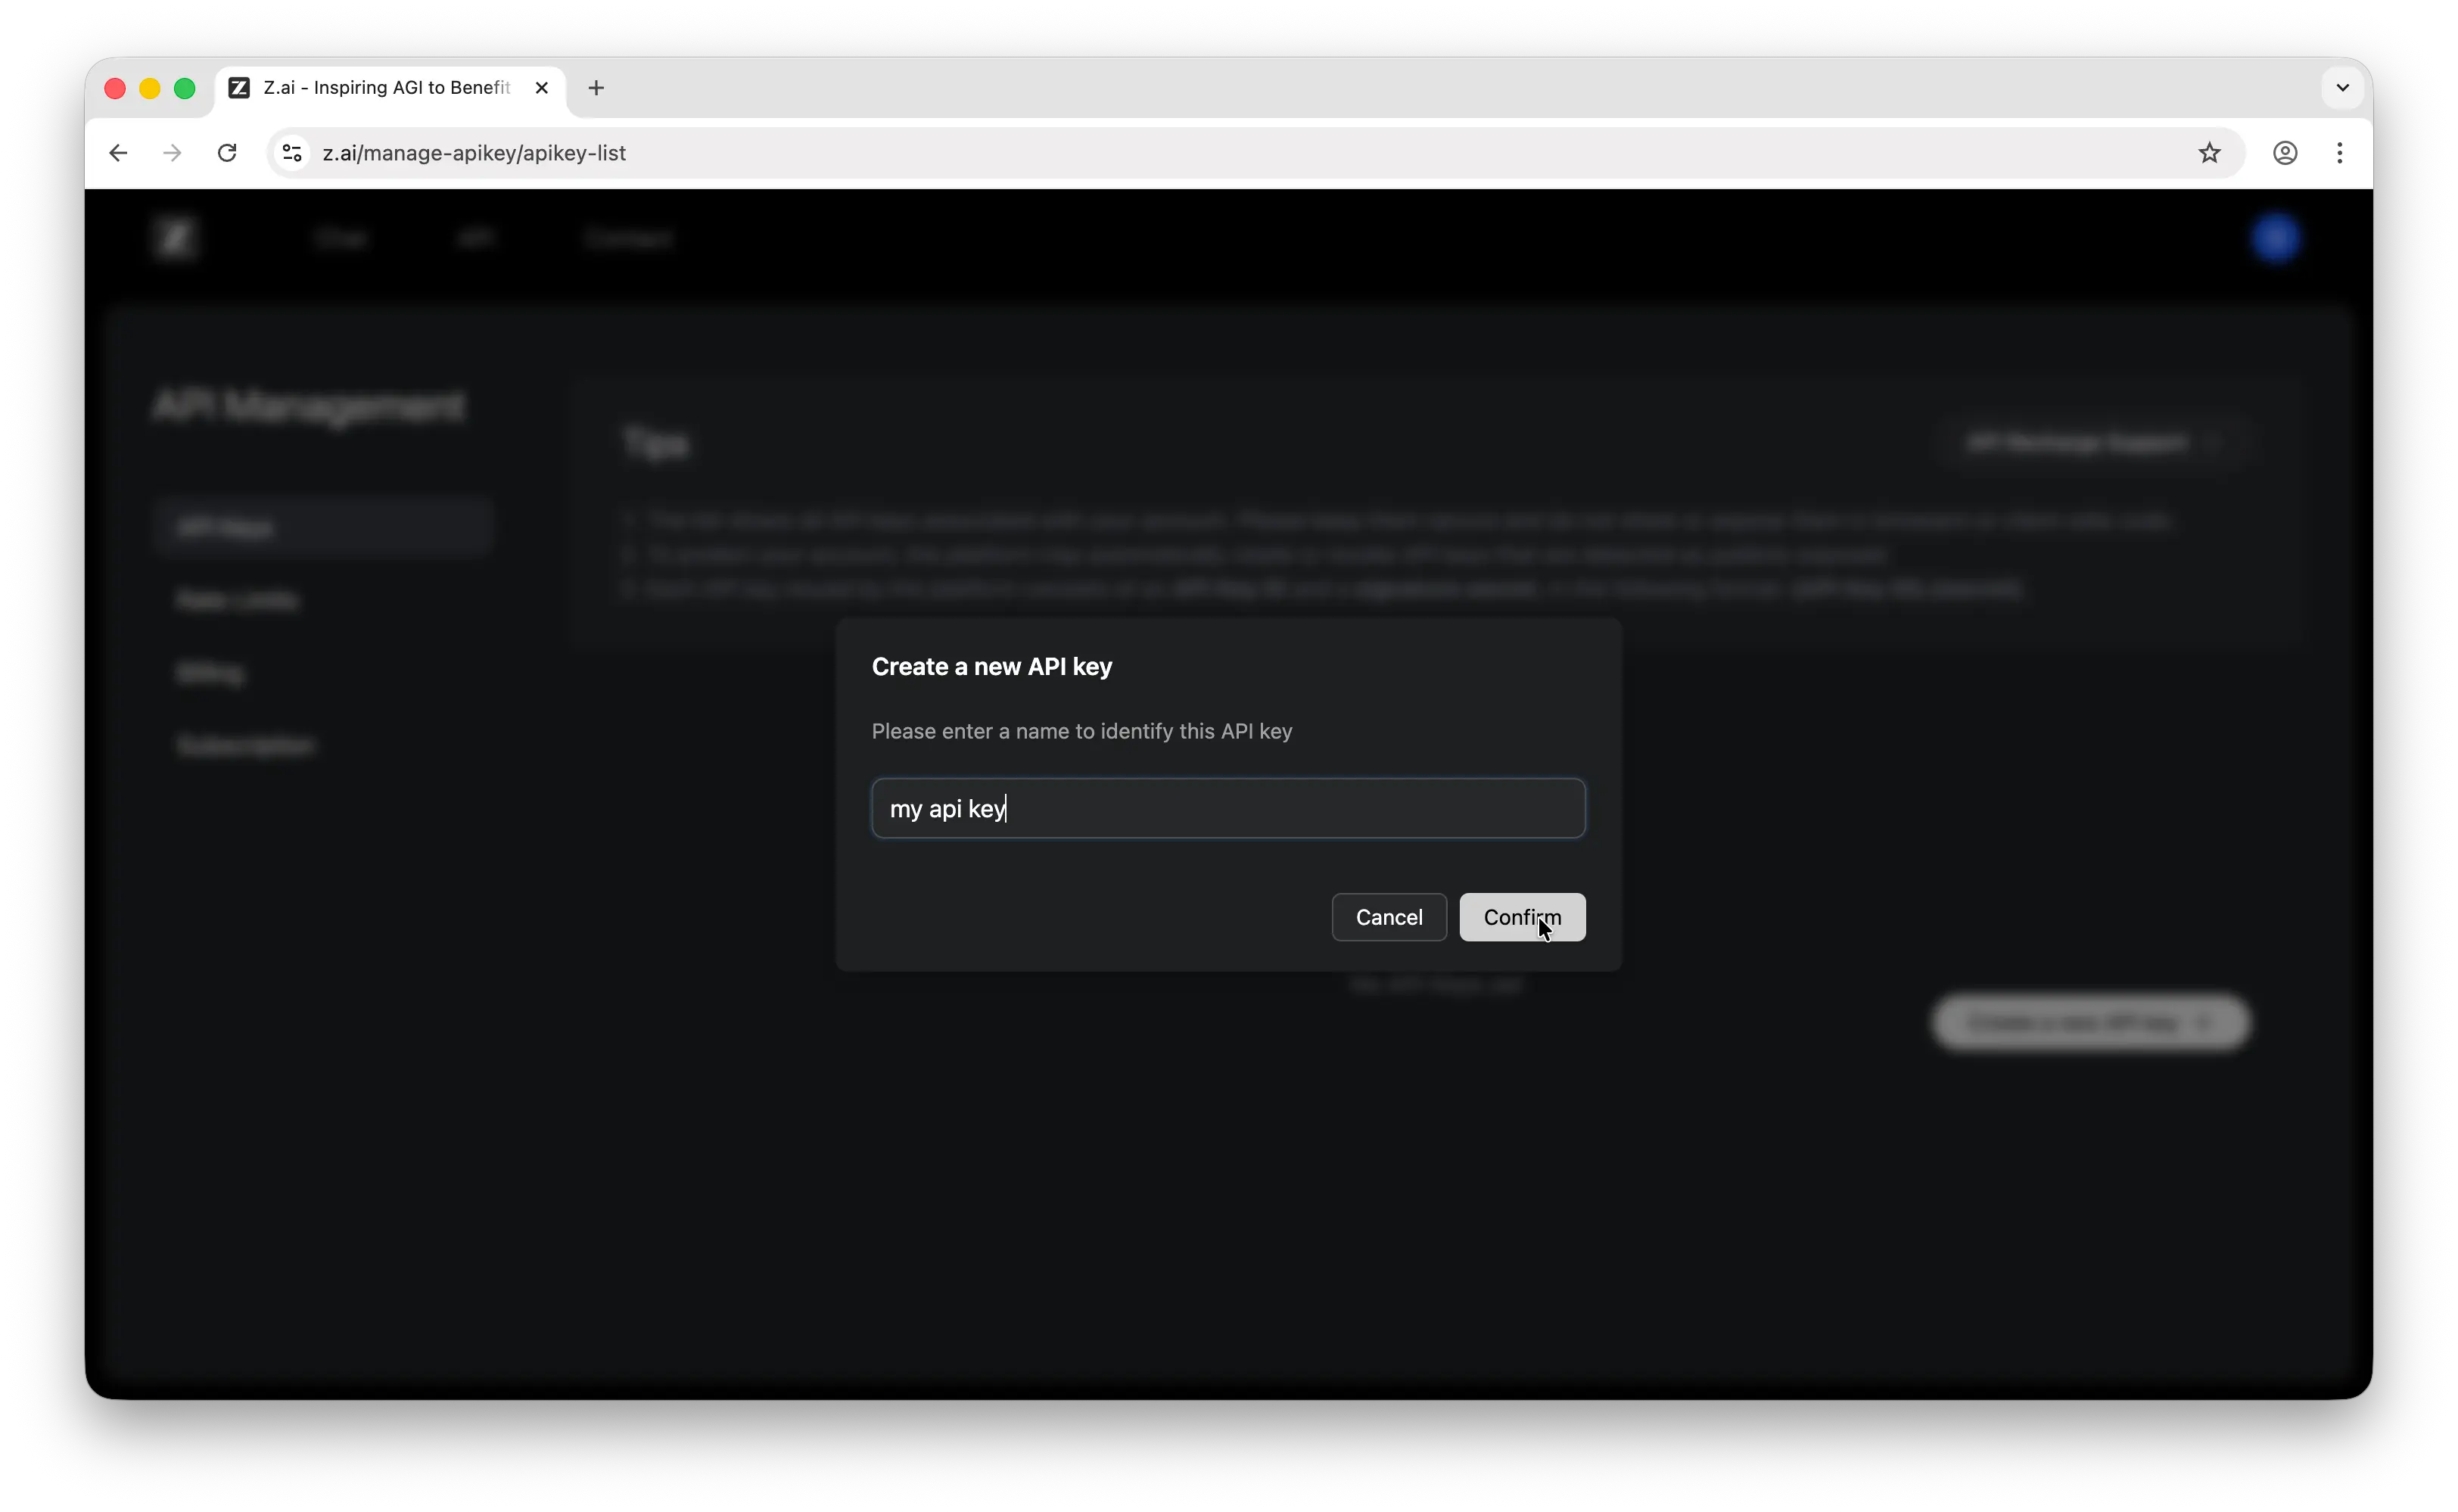Select Rate Limits in the sidebar

tap(237, 599)
